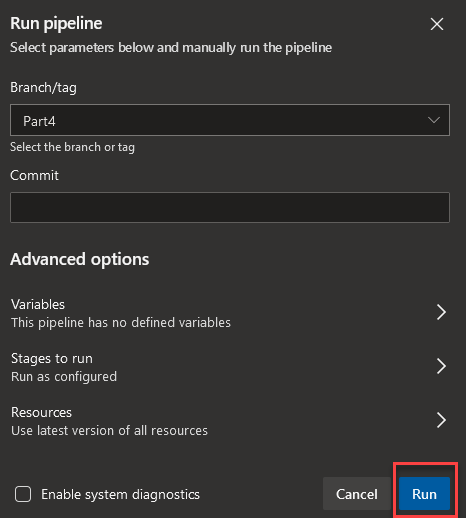
Task: Click the chevron beside Resources
Action: click(441, 420)
